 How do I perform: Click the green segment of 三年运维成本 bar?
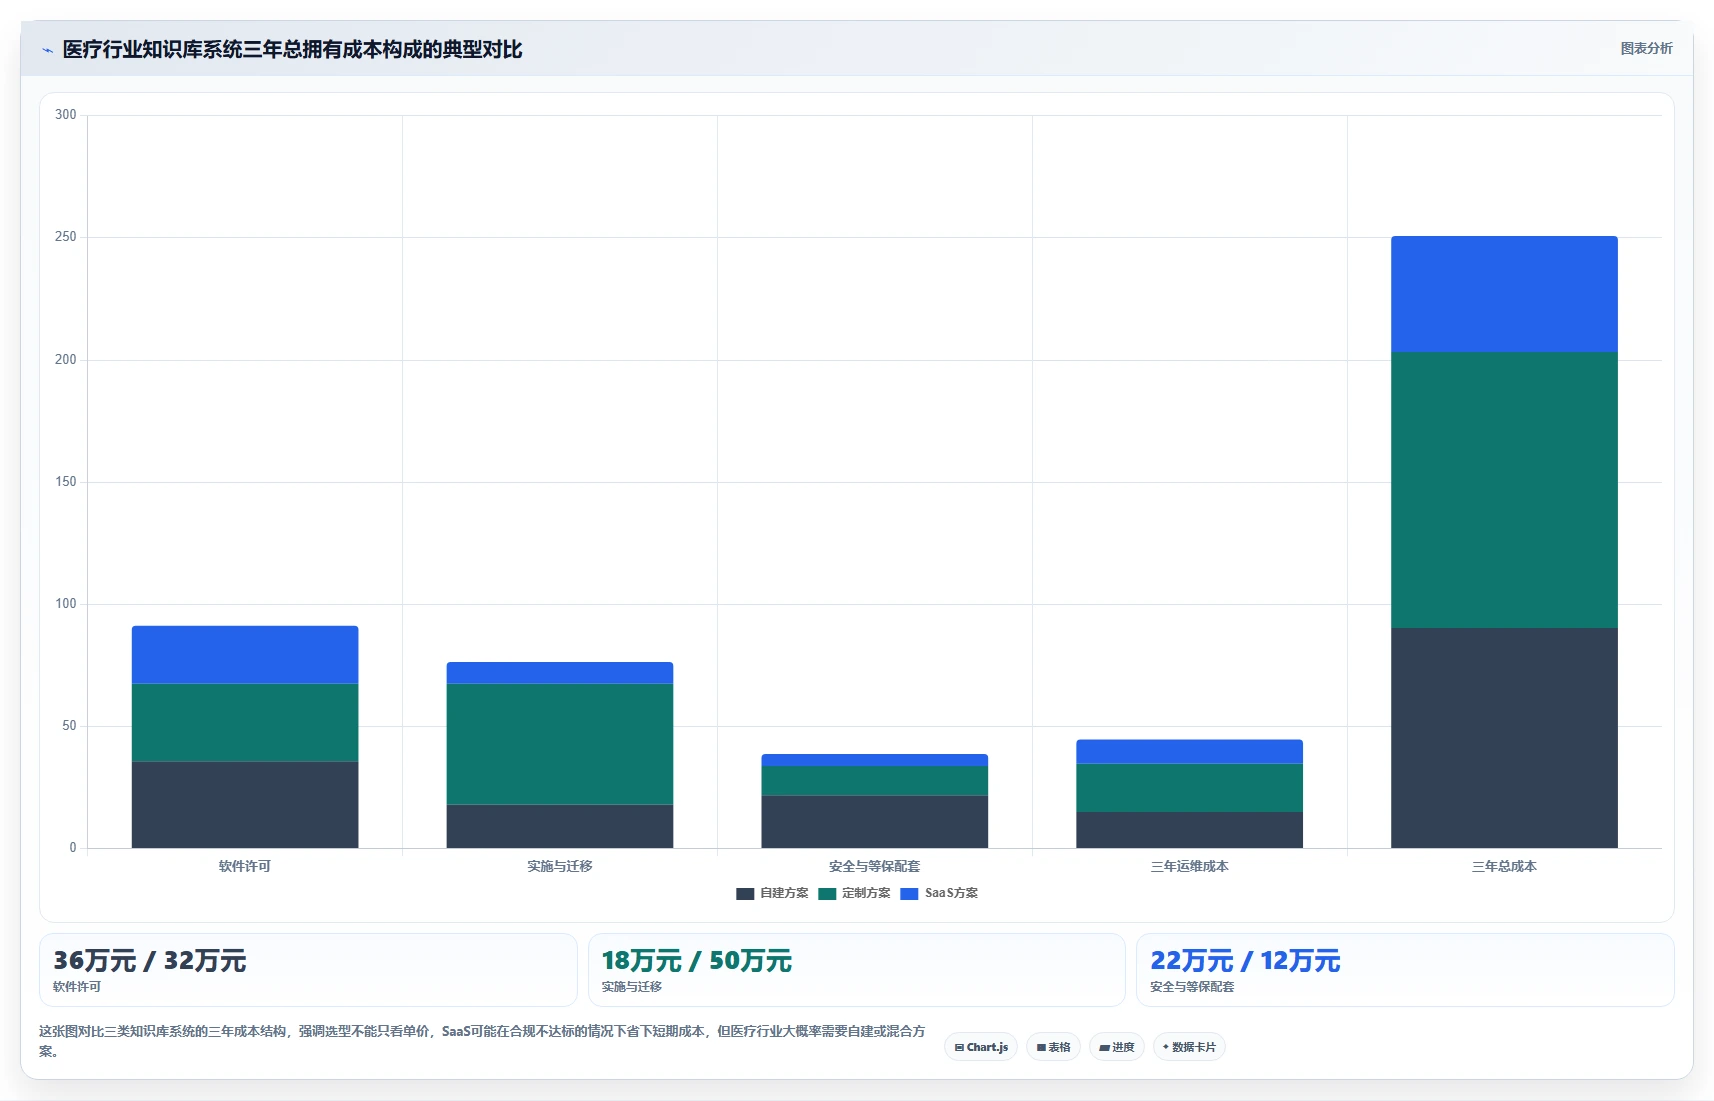1189,788
